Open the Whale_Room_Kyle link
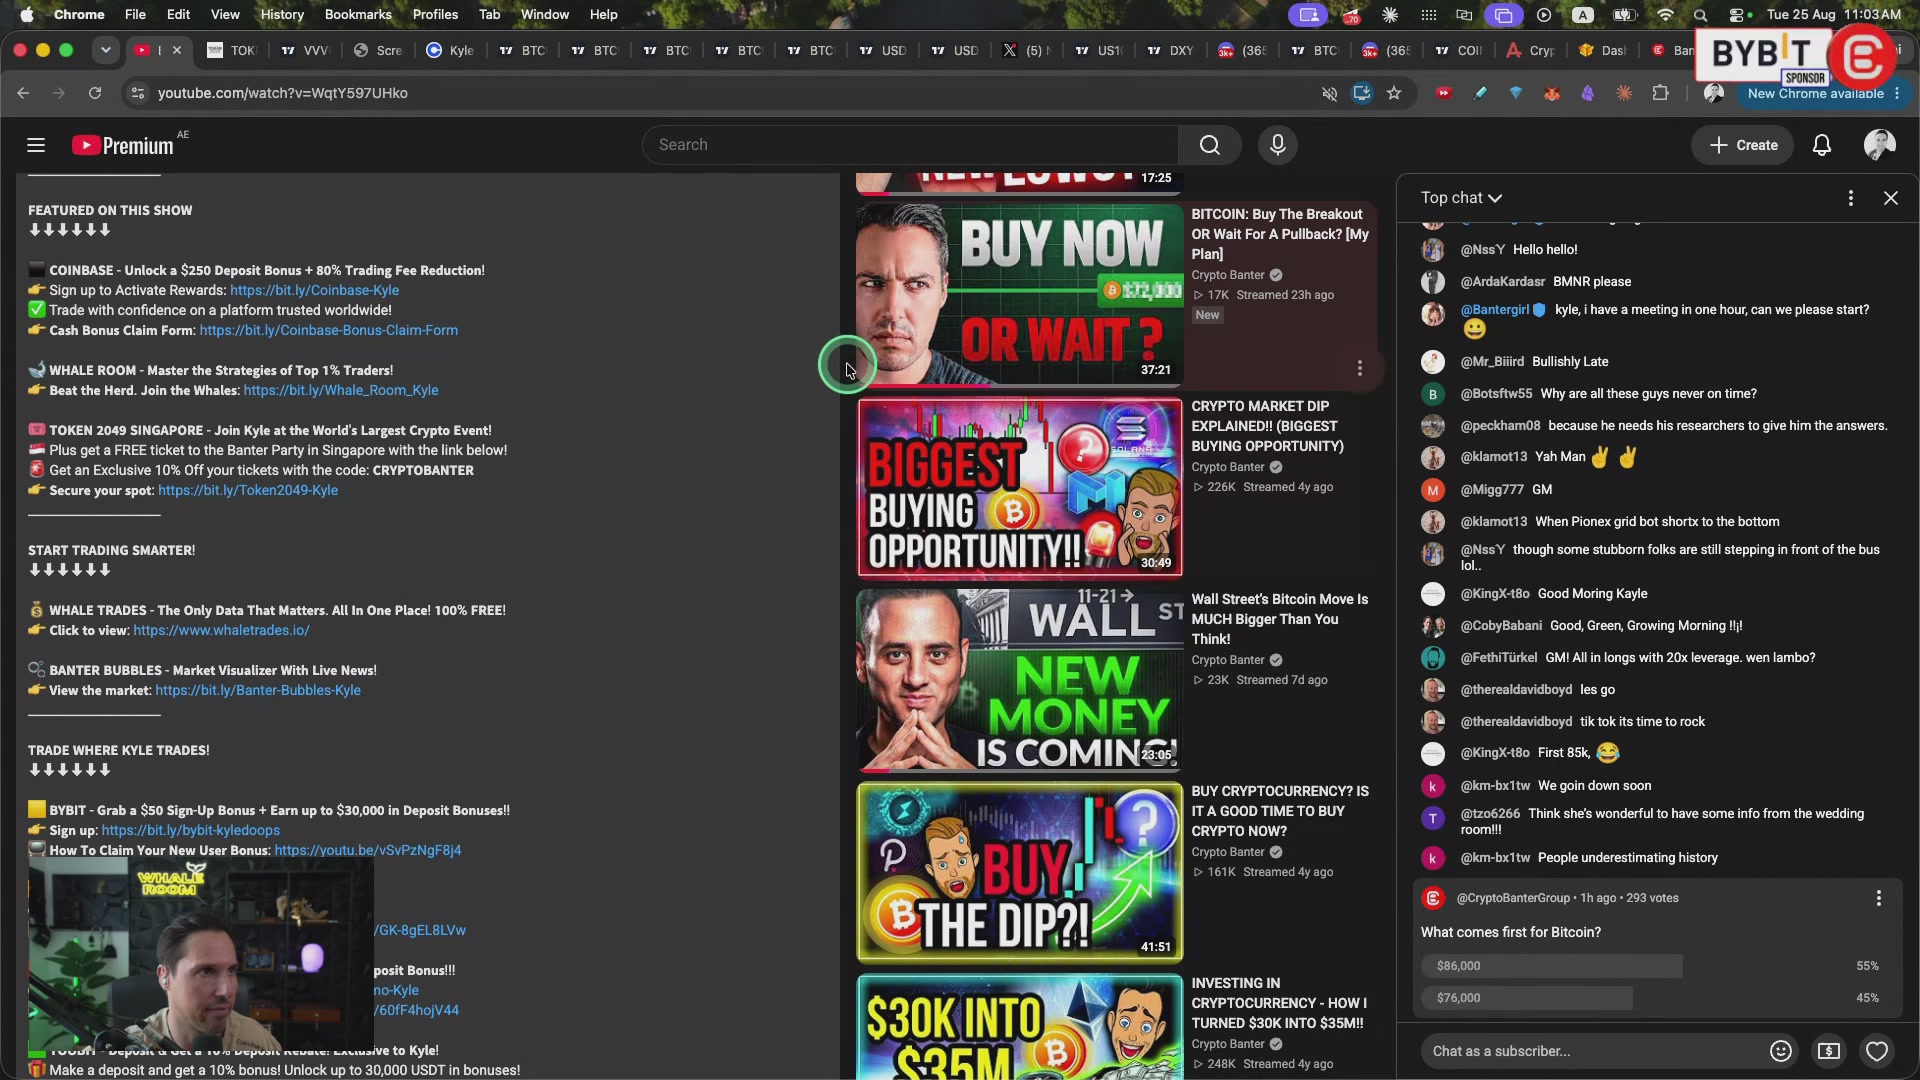The height and width of the screenshot is (1080, 1920). (341, 390)
